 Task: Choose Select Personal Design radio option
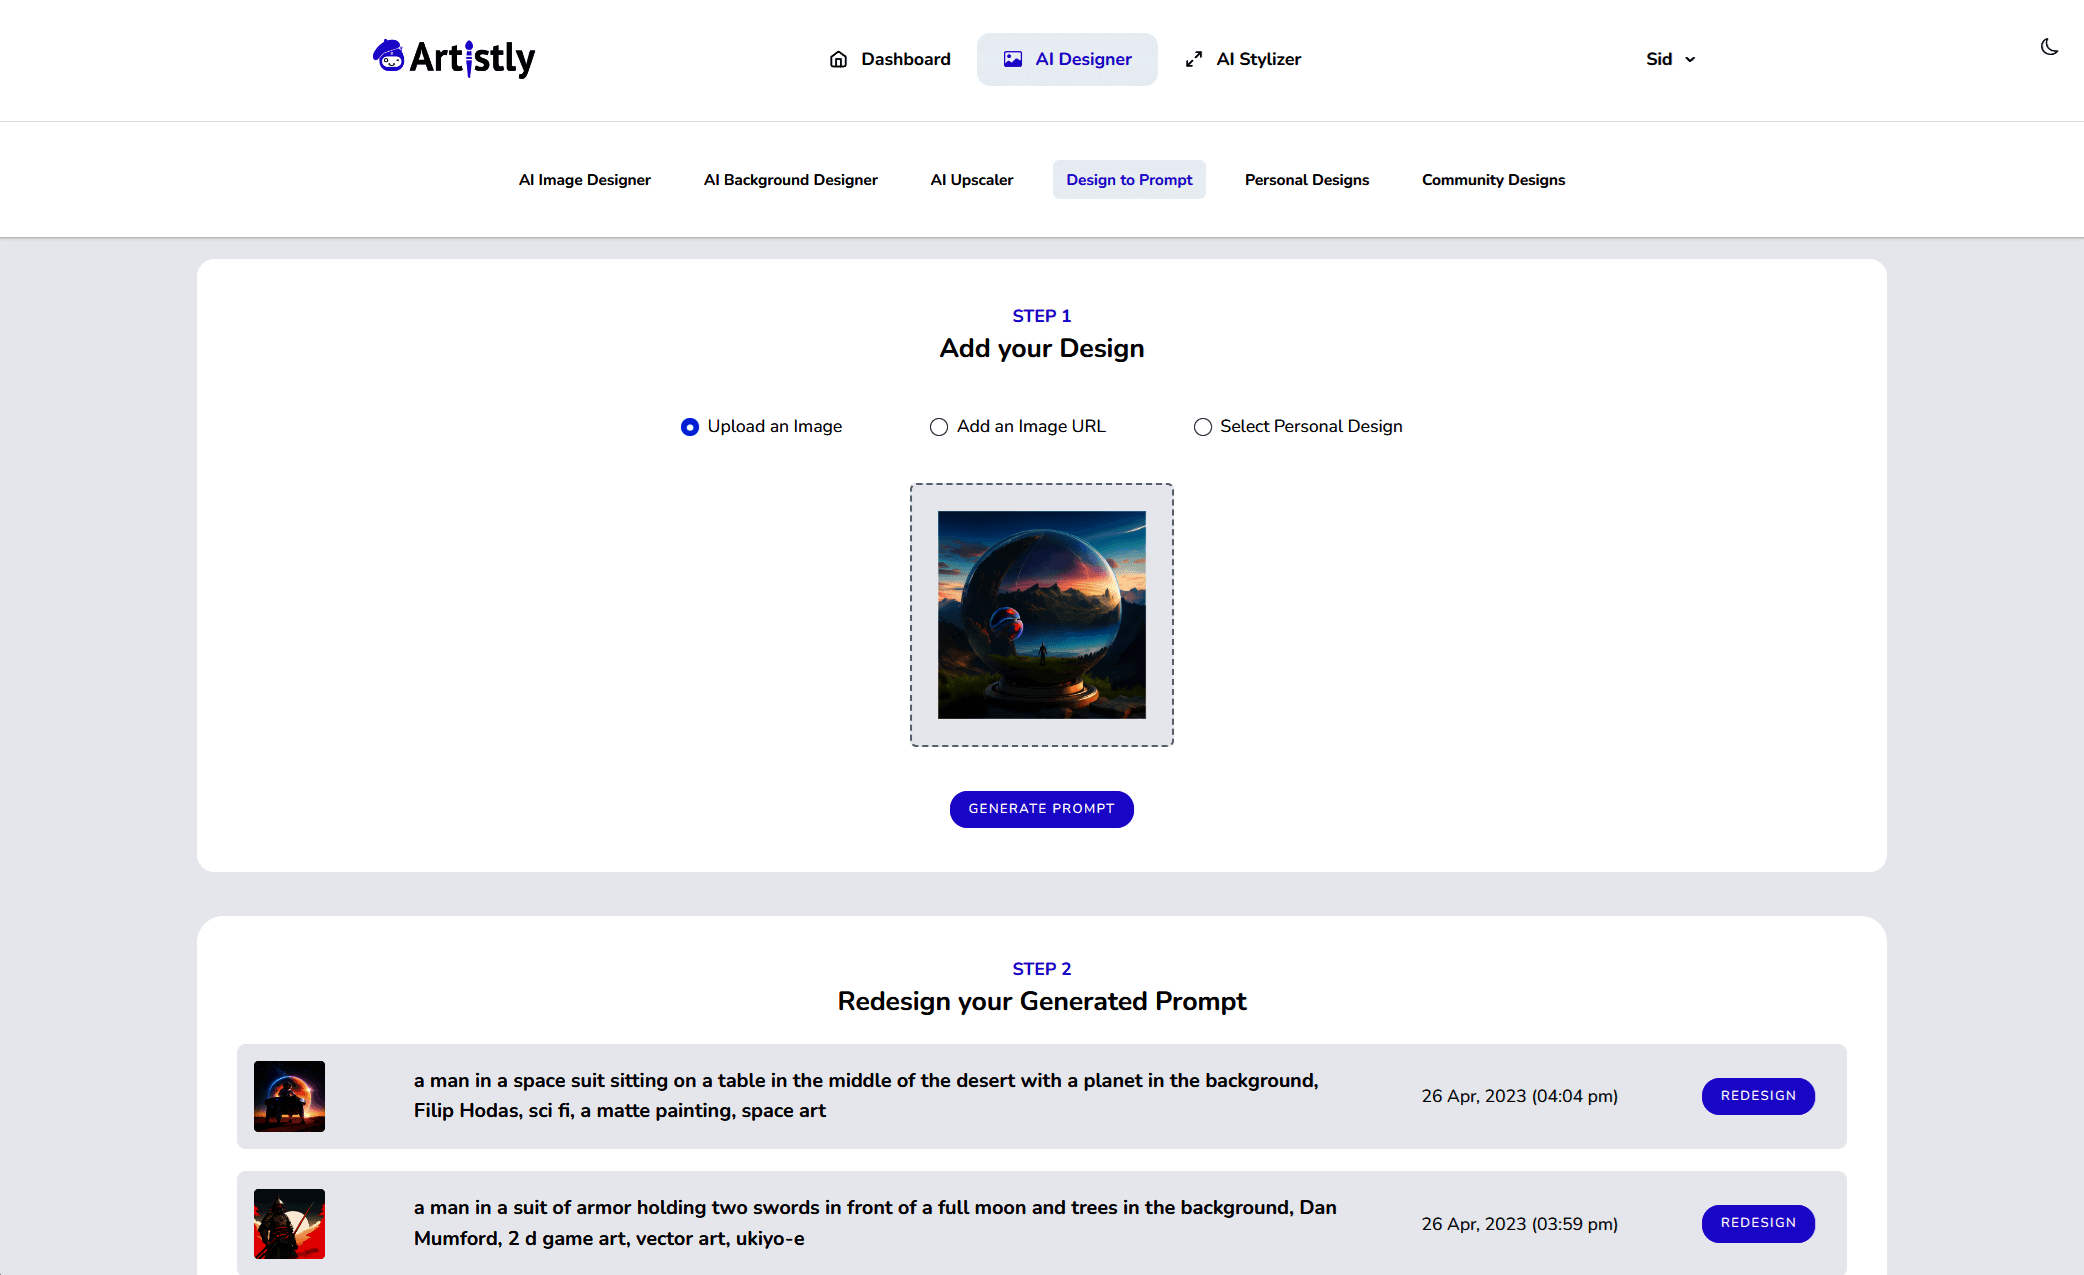point(1203,427)
